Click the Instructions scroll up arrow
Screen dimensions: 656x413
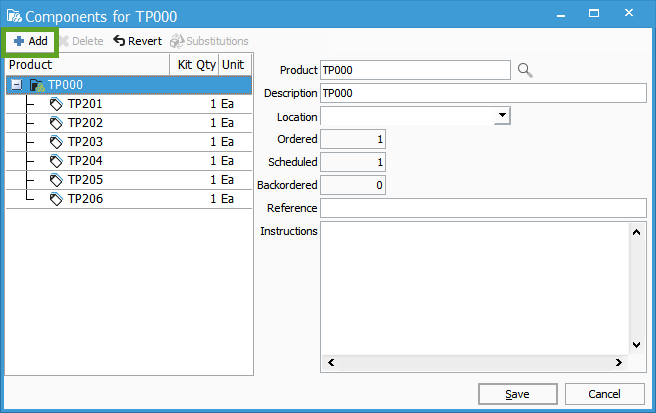coord(636,232)
